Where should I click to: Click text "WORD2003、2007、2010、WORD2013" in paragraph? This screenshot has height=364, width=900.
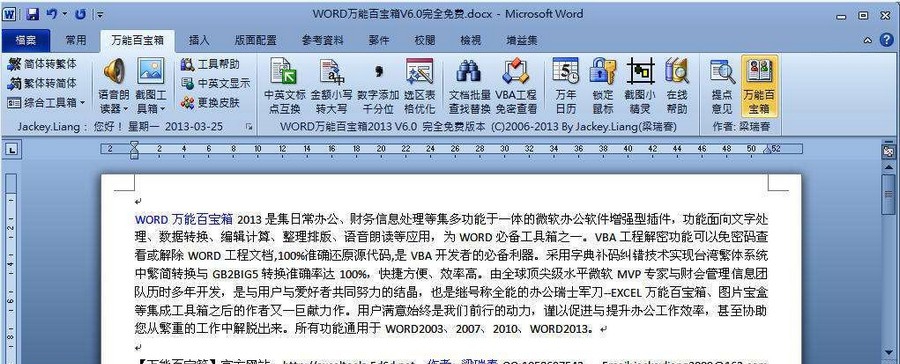click(488, 330)
